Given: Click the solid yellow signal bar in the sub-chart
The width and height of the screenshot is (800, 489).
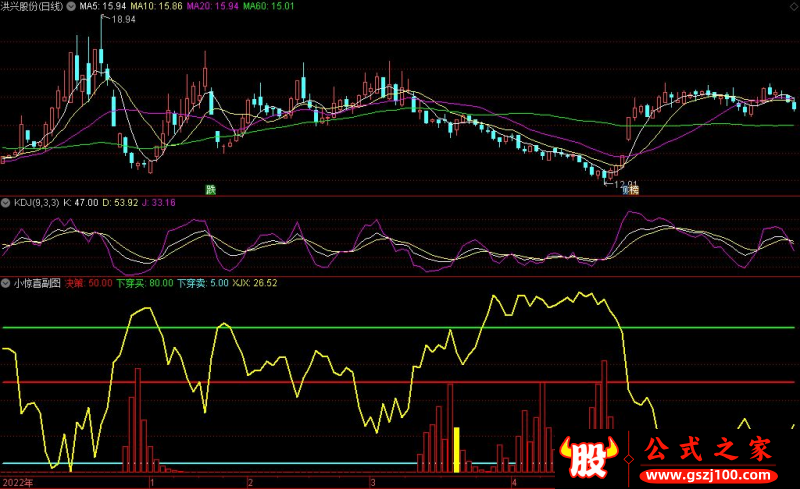Looking at the screenshot, I should pyautogui.click(x=457, y=450).
